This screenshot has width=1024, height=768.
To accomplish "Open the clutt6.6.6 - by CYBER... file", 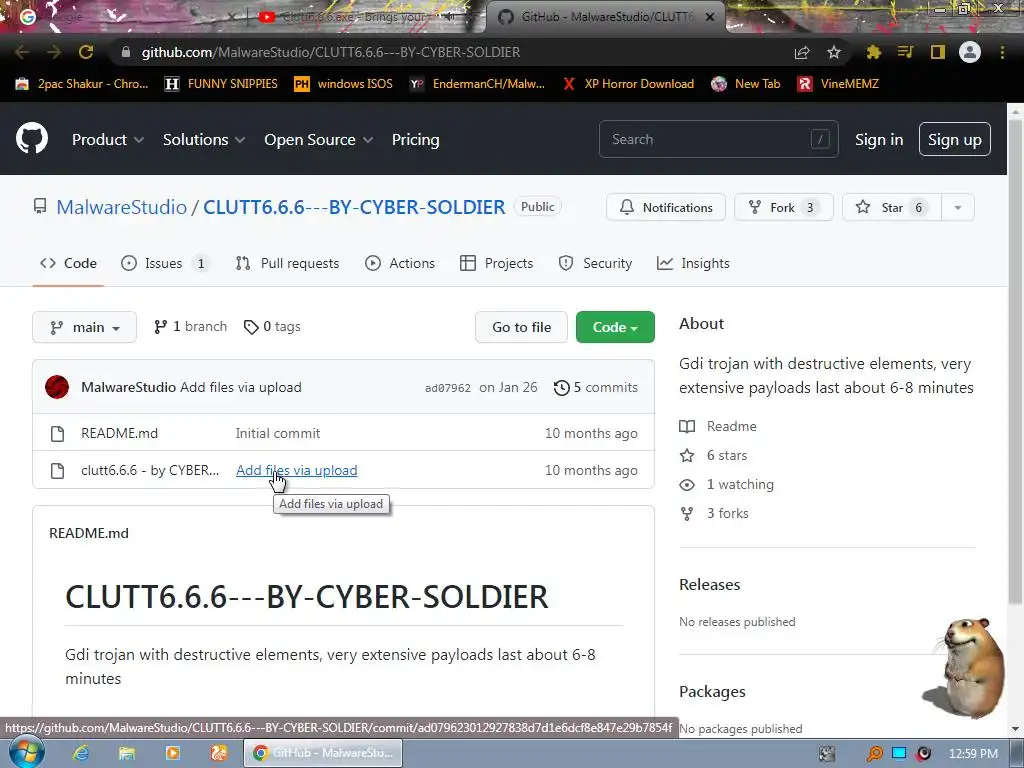I will pyautogui.click(x=150, y=471).
